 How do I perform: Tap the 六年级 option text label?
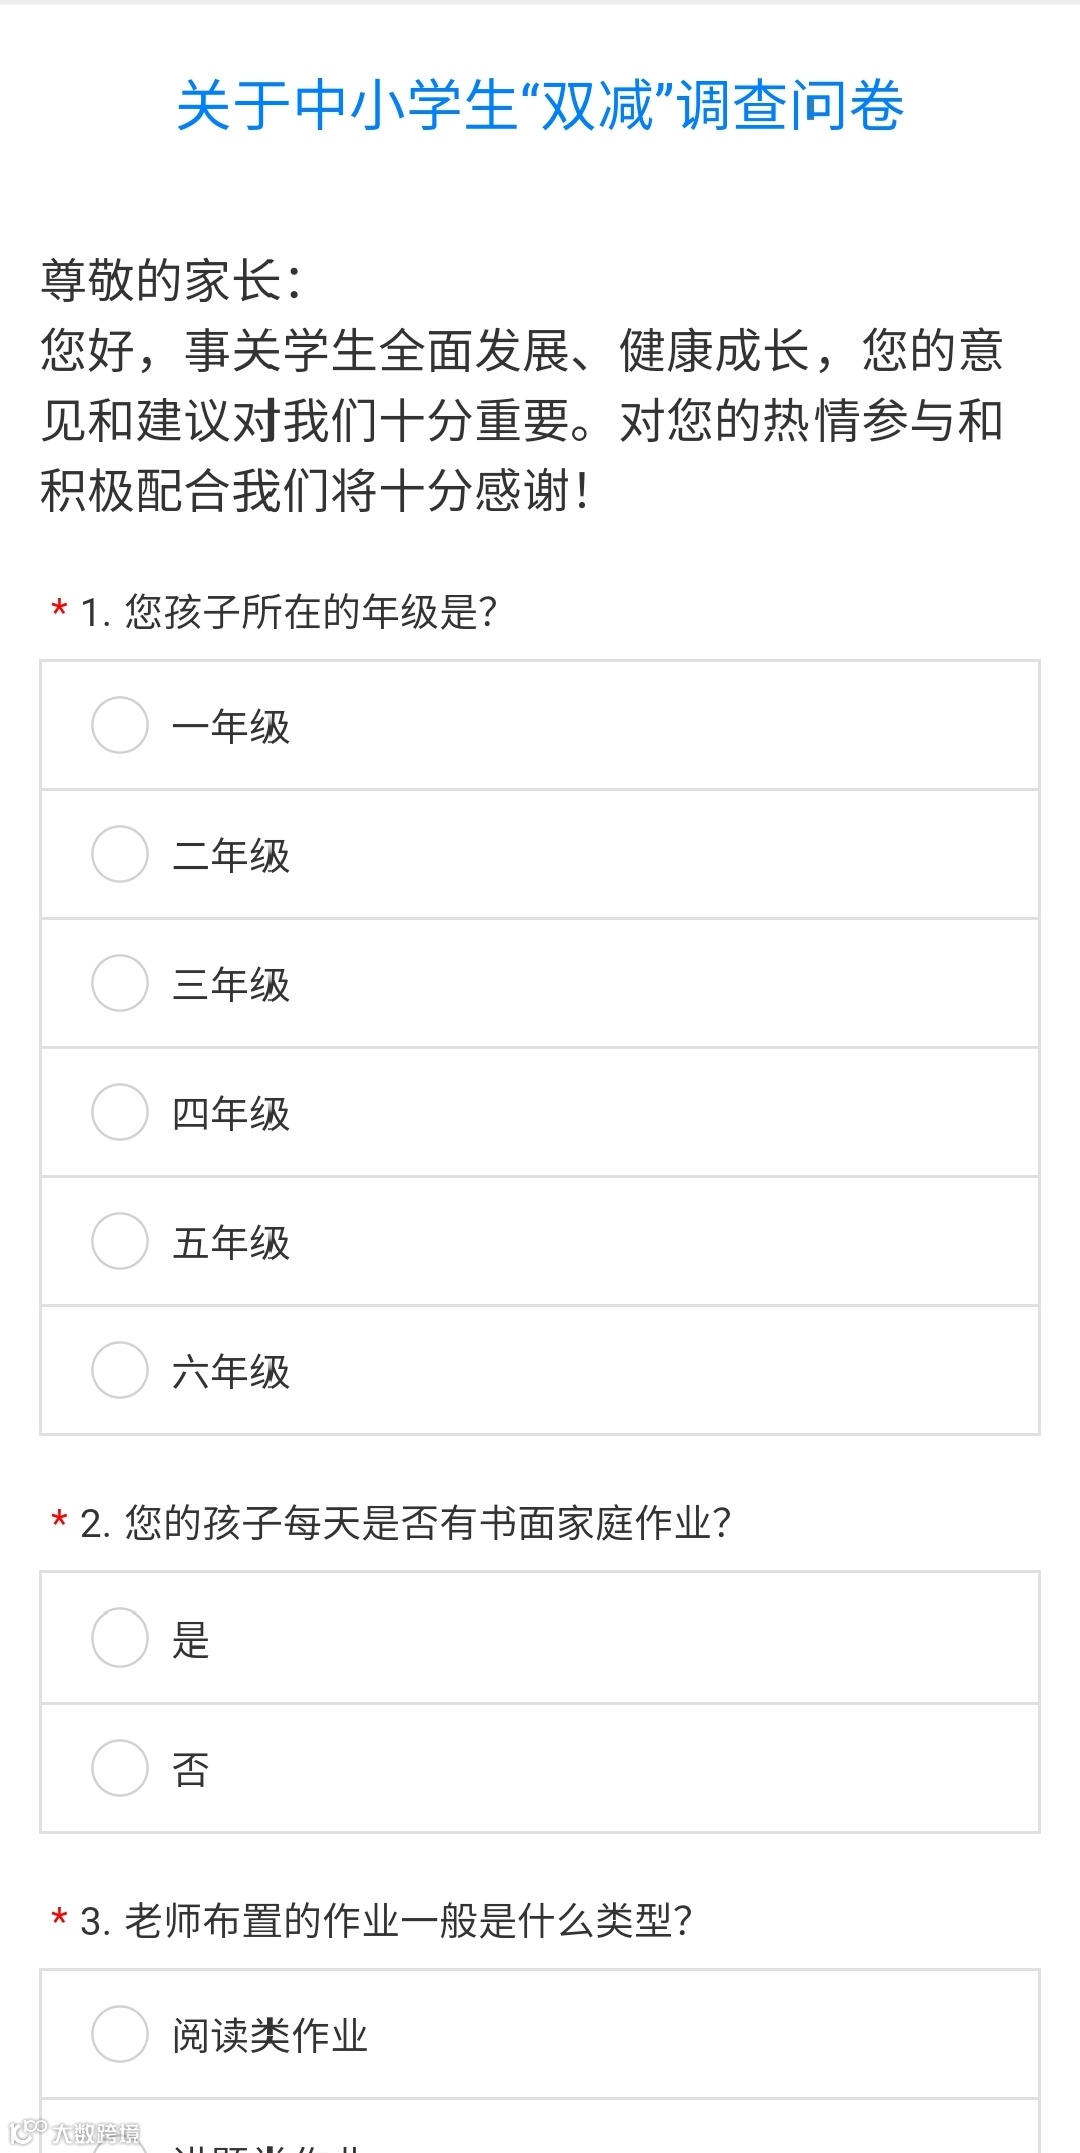click(x=231, y=1372)
